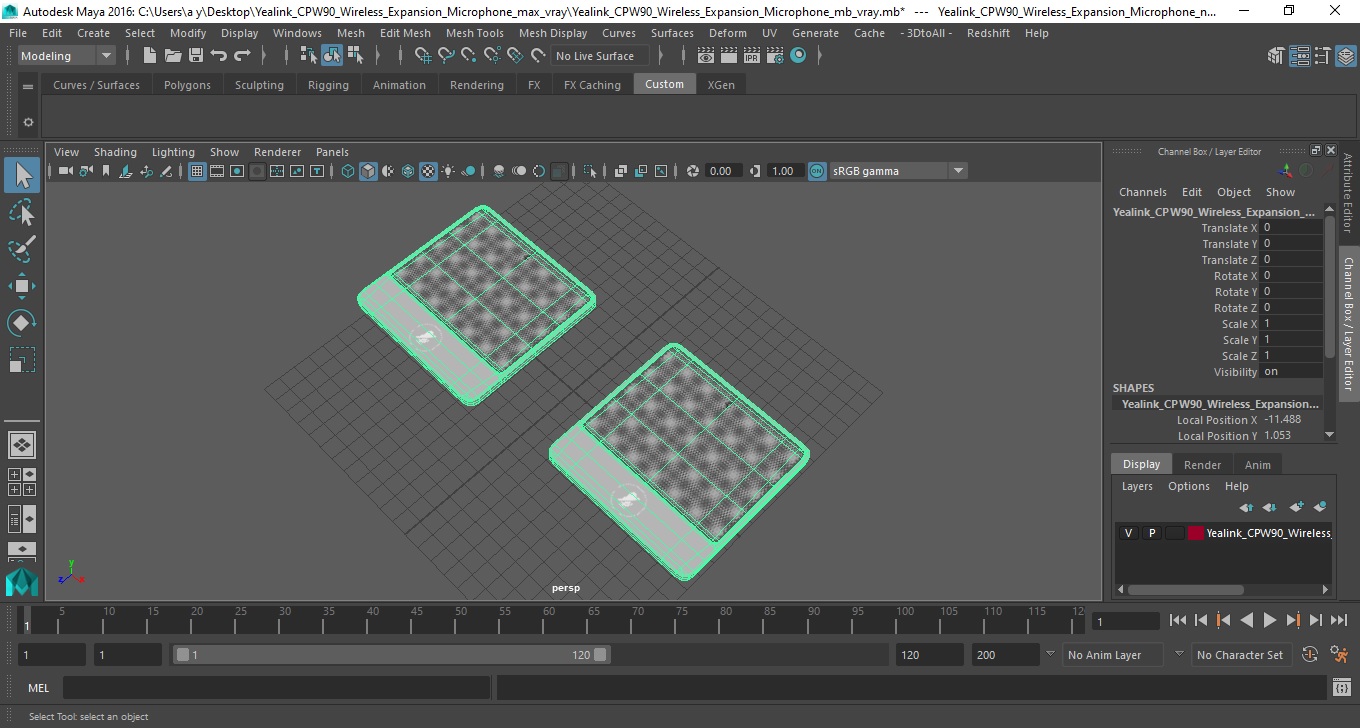Activate the Paint Selection tool

(22, 249)
